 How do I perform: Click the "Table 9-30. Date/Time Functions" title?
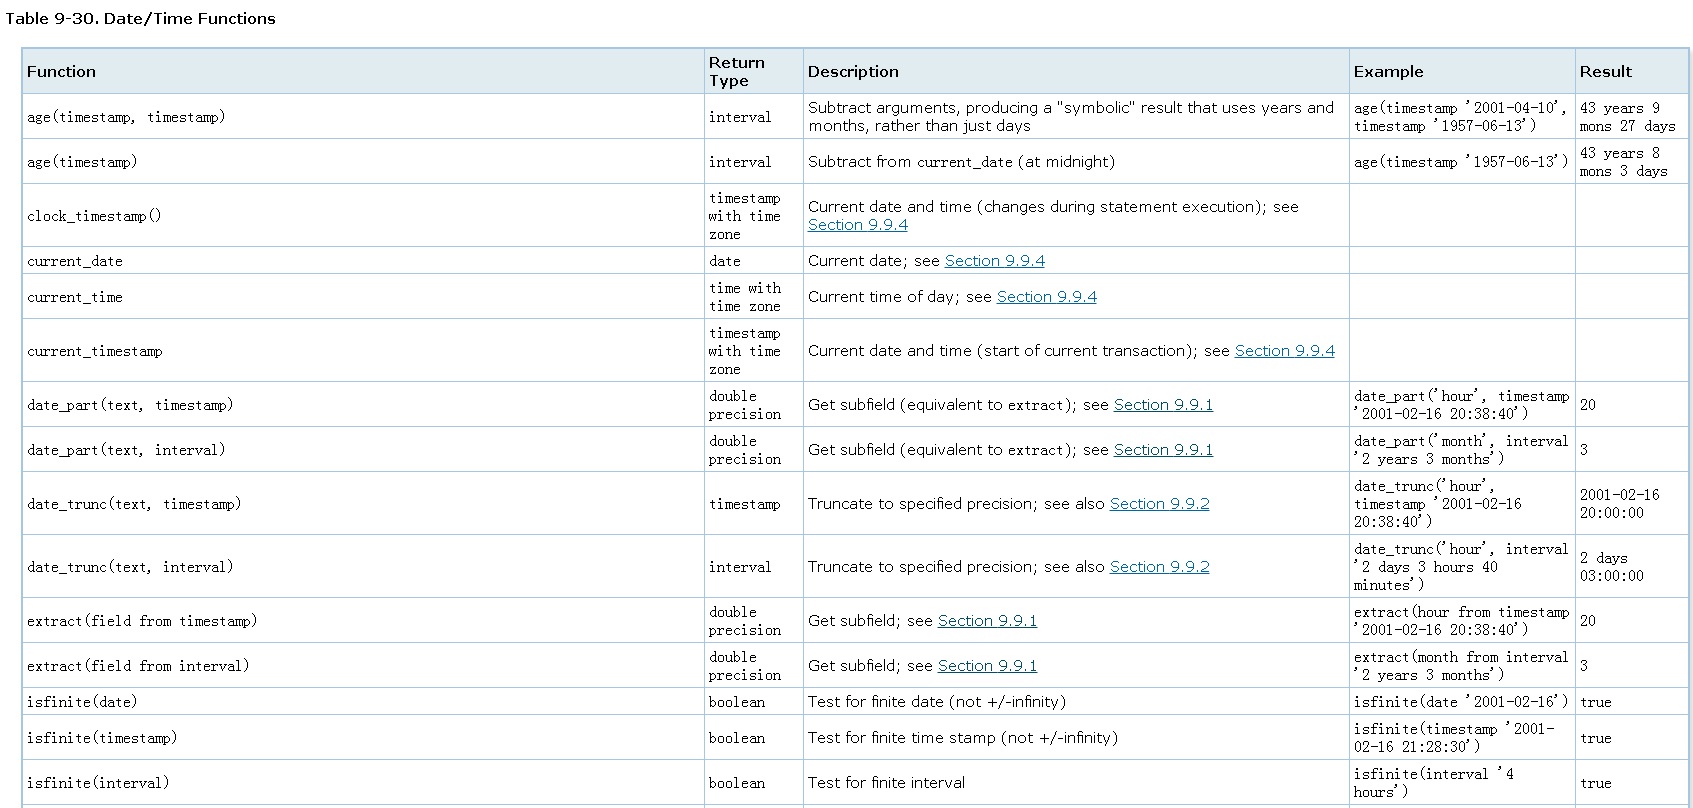141,19
